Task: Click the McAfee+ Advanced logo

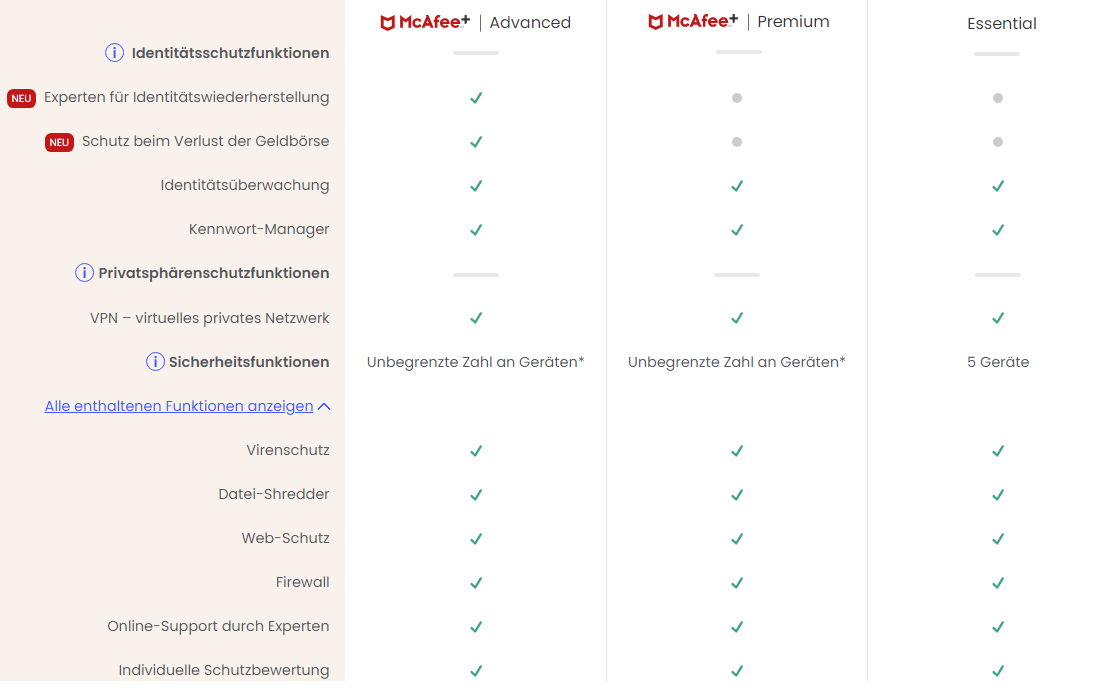Action: 425,22
